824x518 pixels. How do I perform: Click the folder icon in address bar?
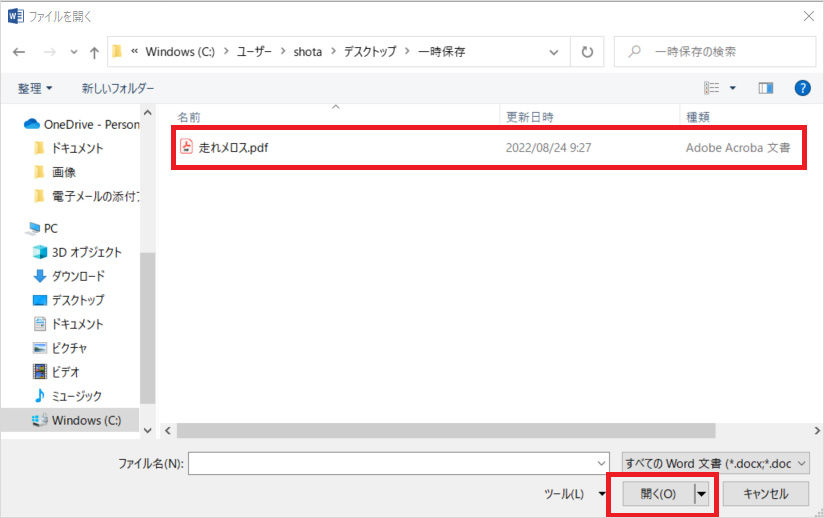point(117,51)
